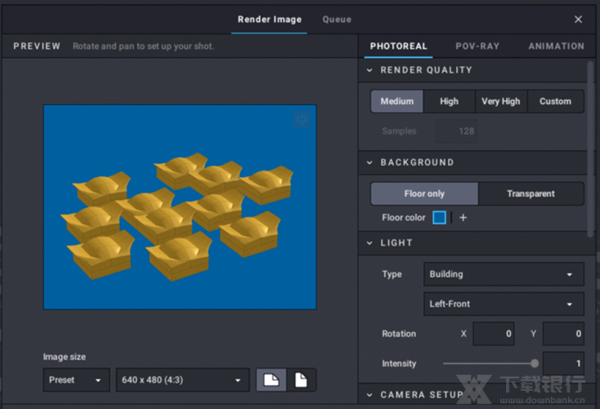Open the 640 x 480 resolution dropdown
Viewport: 600px width, 409px height.
coord(182,380)
